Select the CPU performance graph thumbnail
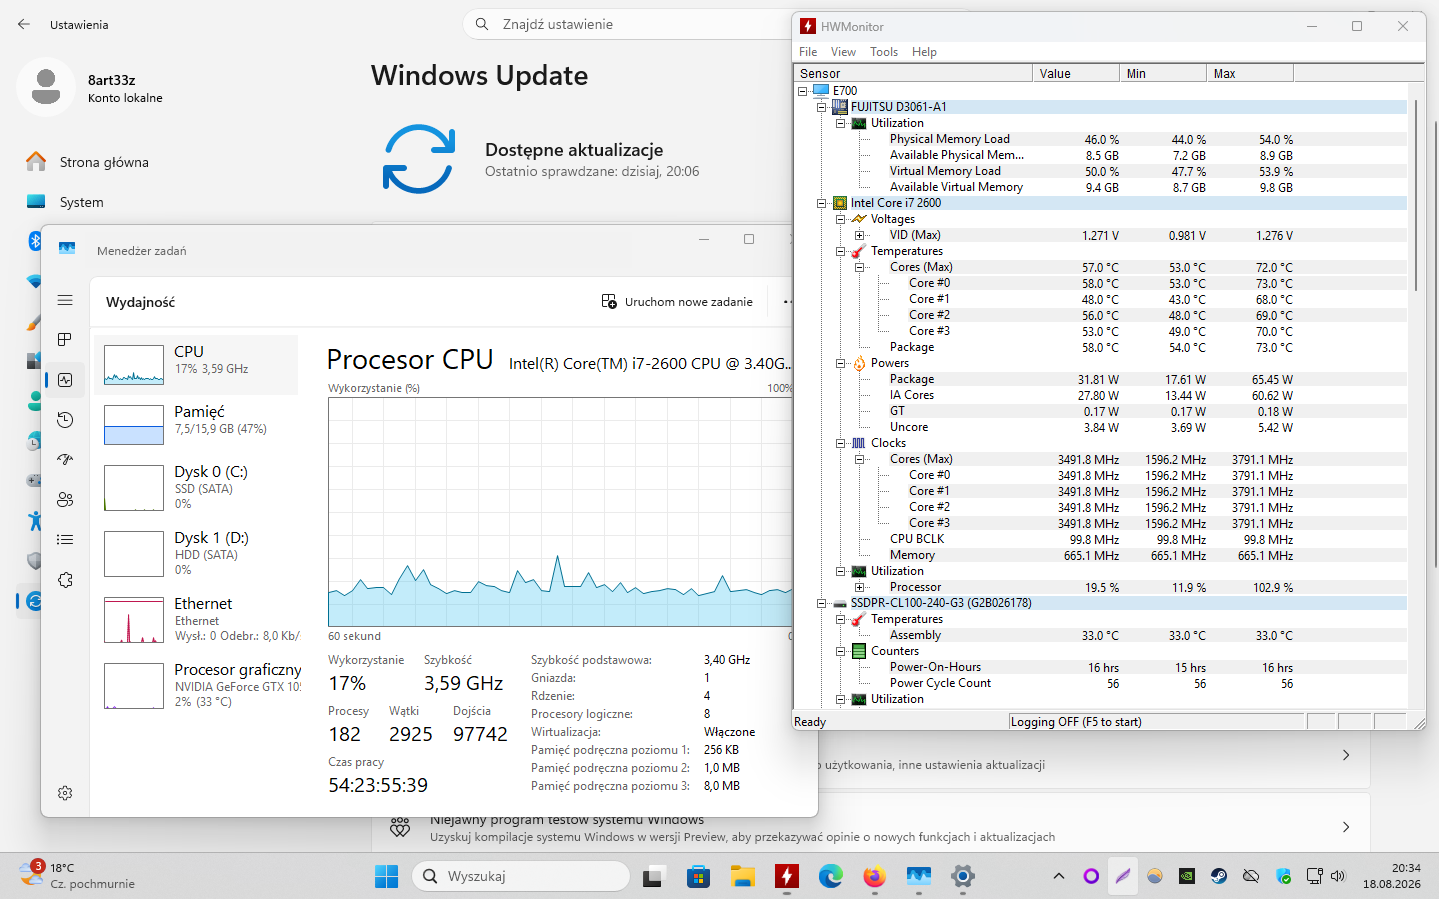 coord(134,365)
